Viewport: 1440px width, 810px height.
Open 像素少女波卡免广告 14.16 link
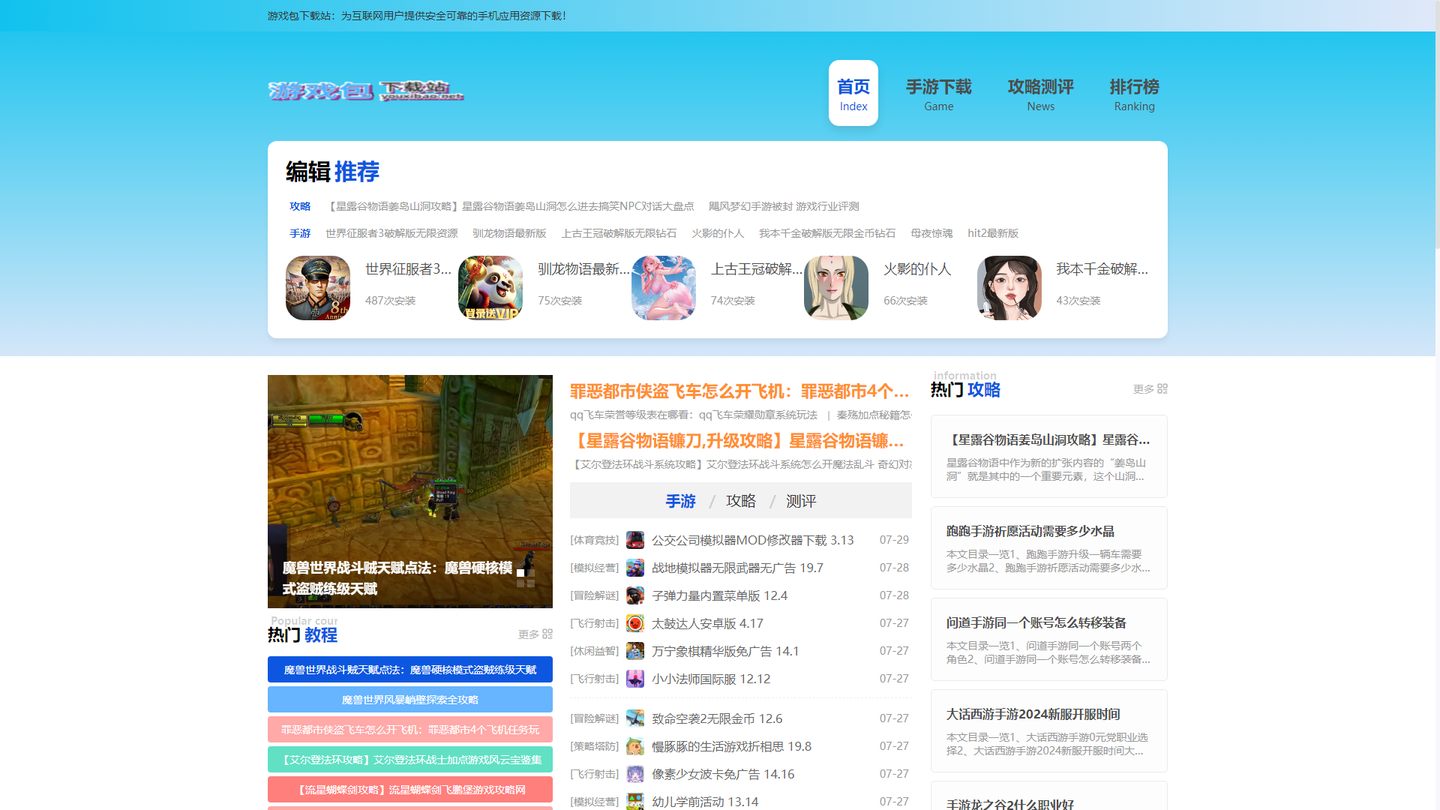pos(723,774)
